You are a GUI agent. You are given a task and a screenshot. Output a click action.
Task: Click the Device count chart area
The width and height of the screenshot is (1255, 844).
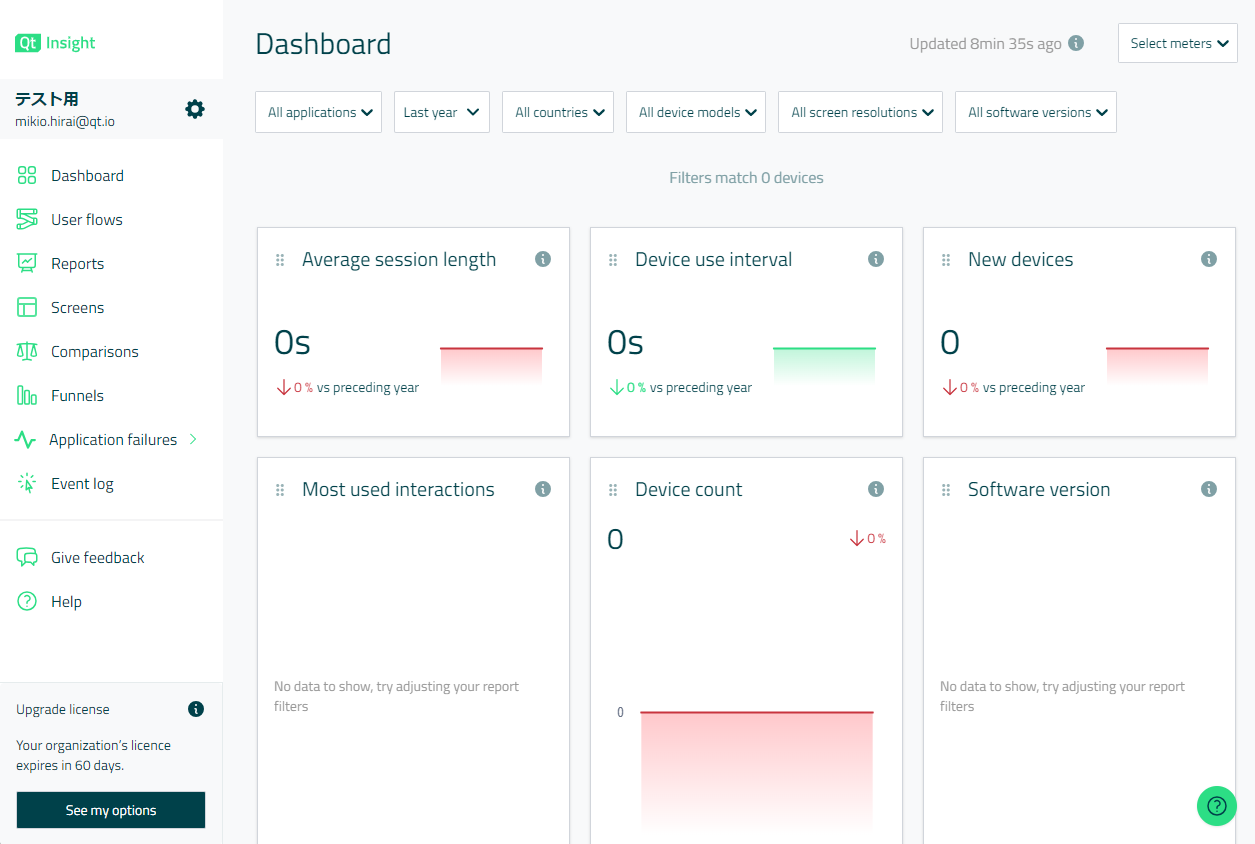pyautogui.click(x=756, y=768)
